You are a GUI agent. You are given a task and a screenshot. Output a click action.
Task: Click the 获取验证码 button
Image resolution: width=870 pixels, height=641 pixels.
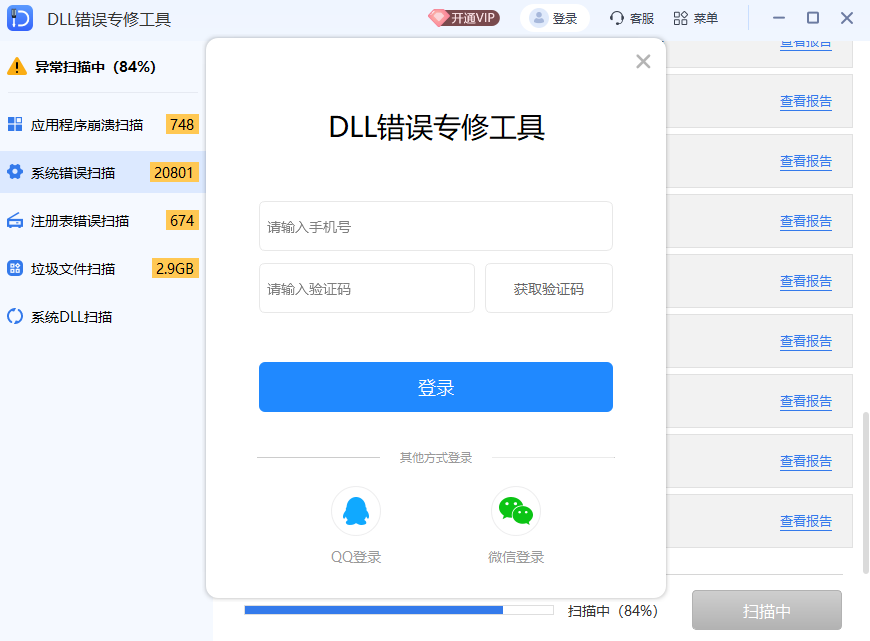click(x=549, y=289)
